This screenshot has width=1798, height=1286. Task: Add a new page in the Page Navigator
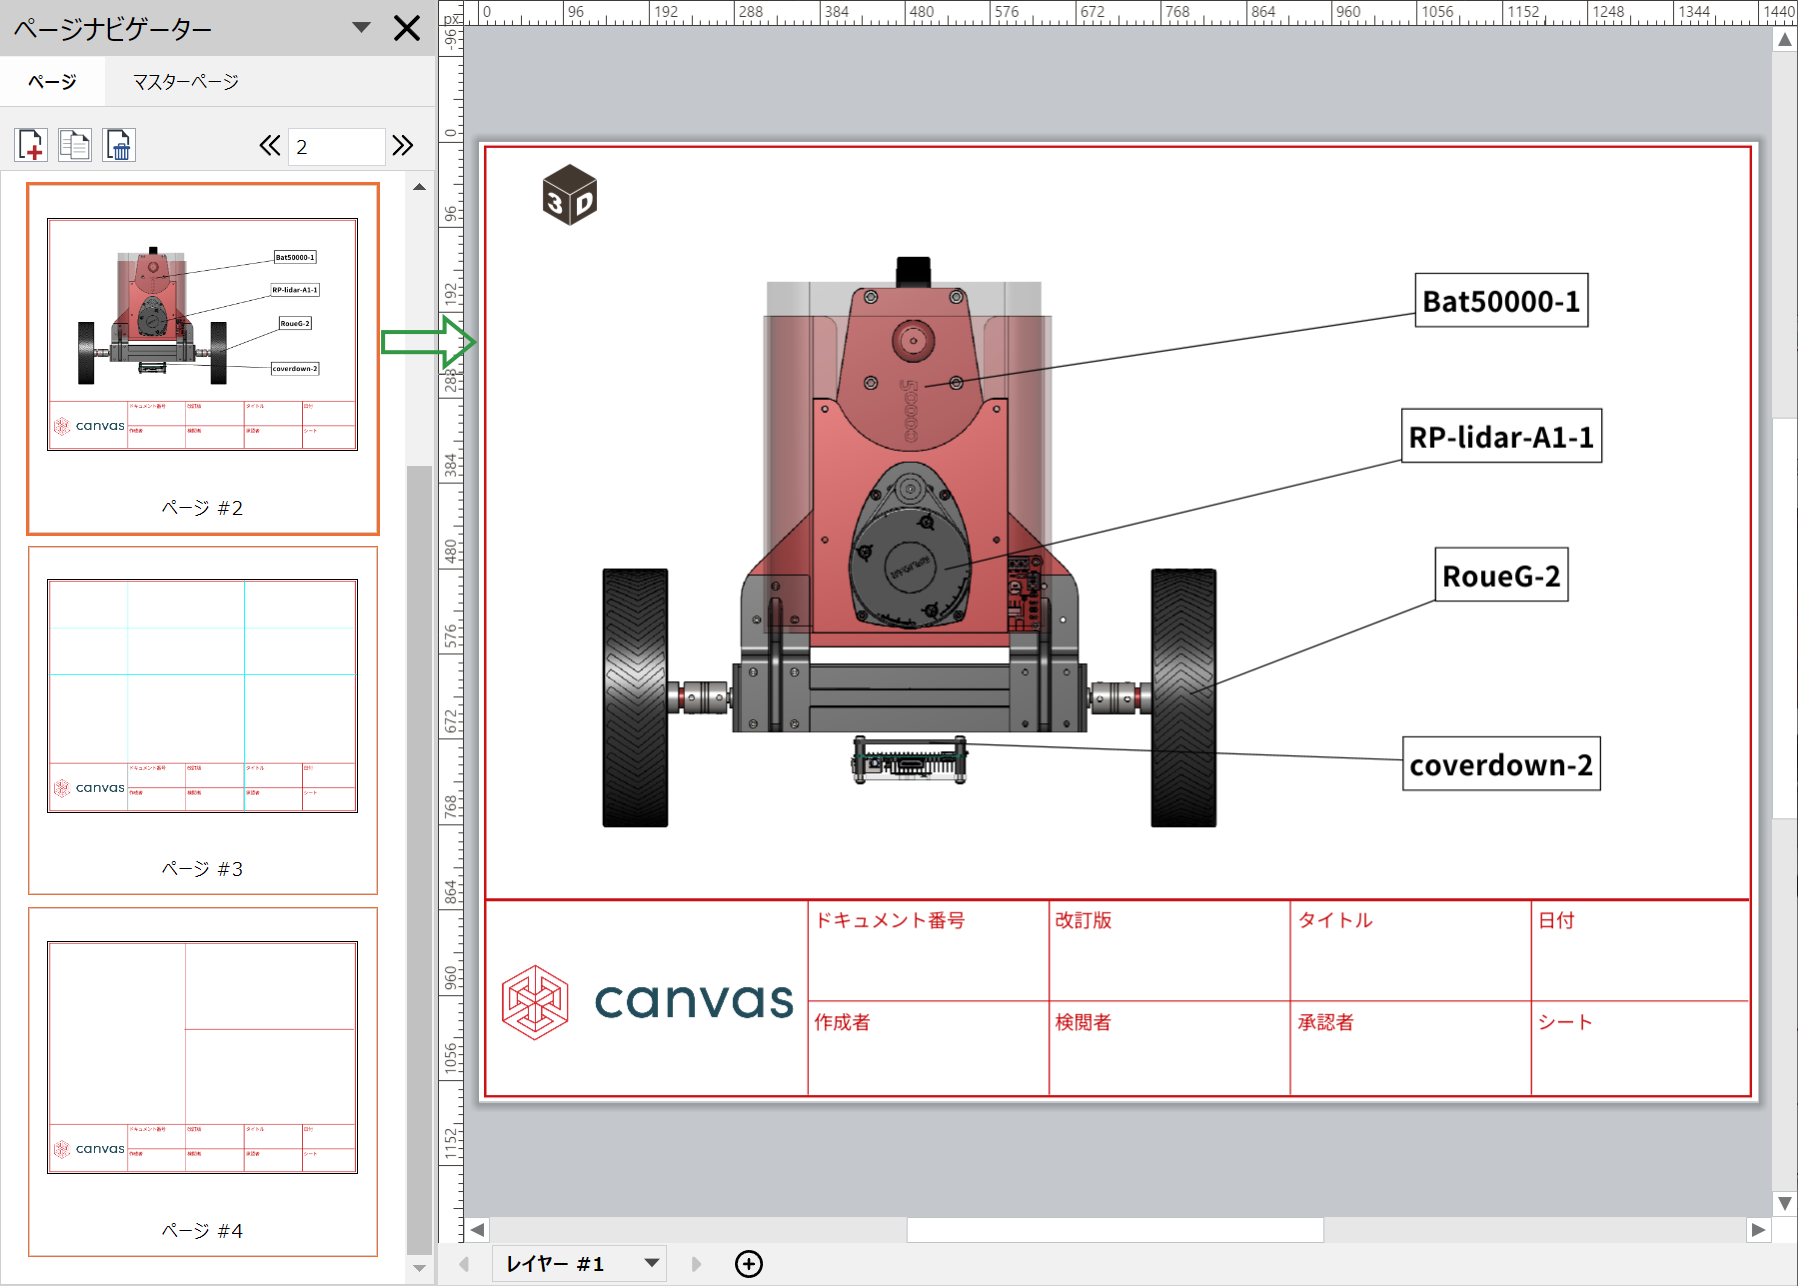[31, 145]
